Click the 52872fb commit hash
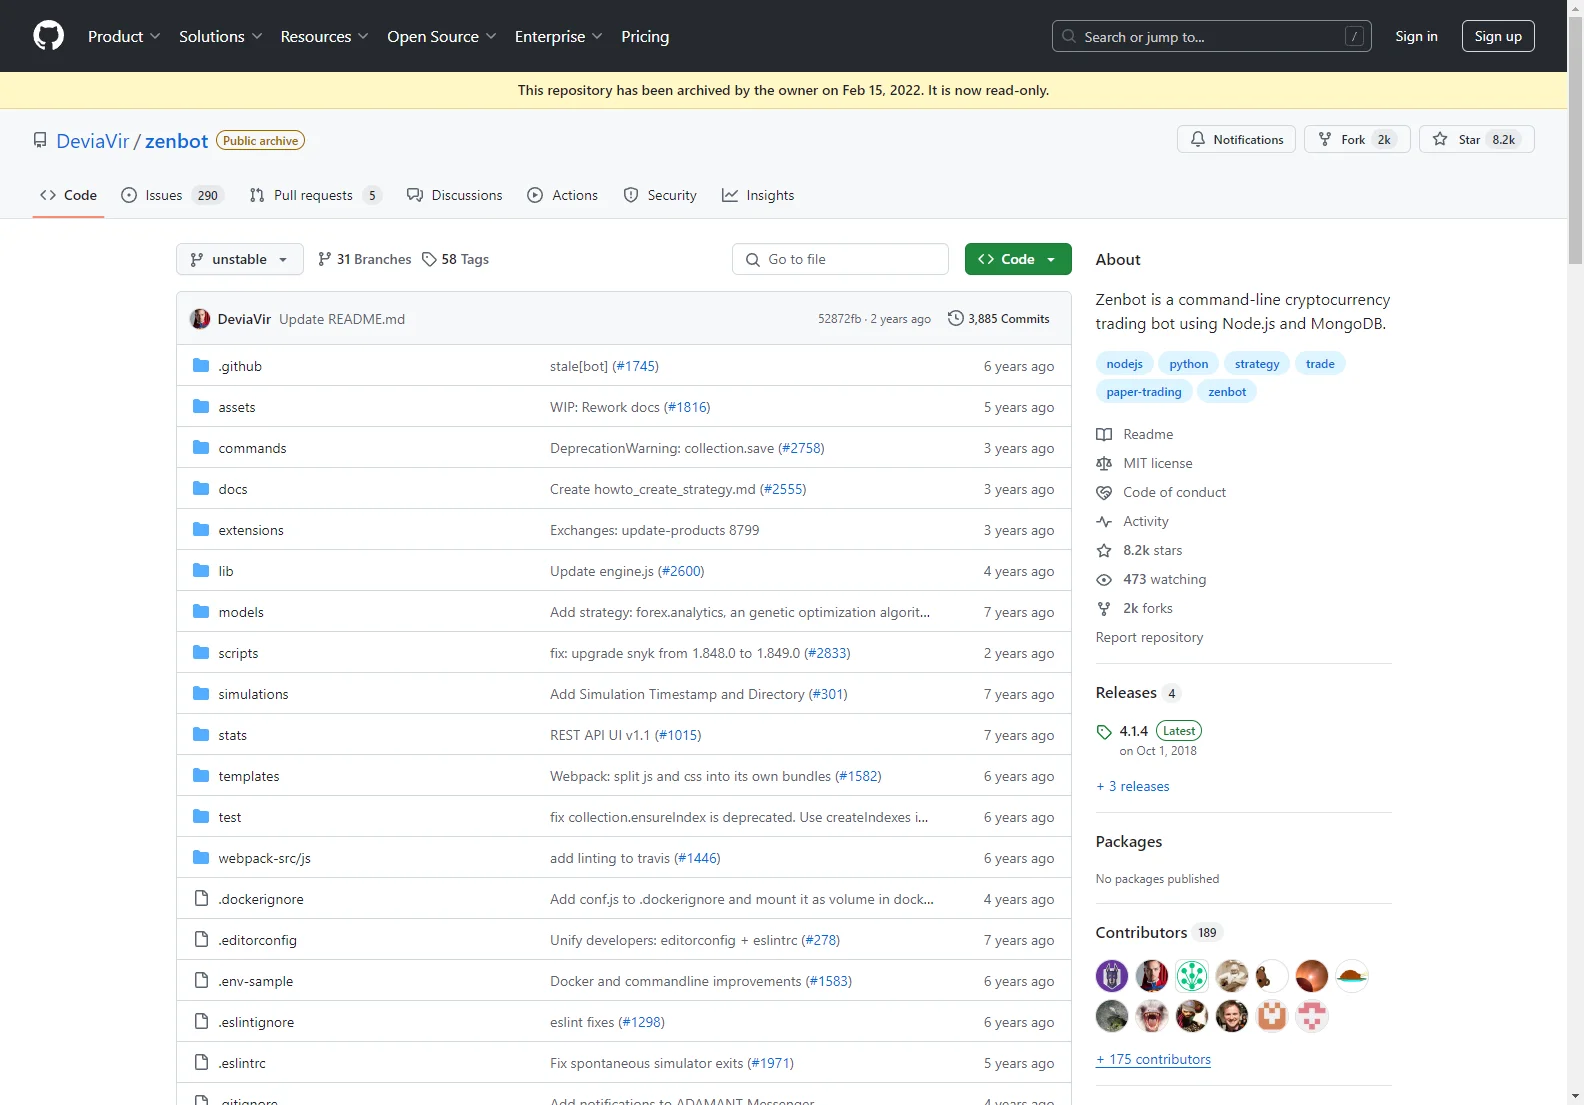Viewport: 1584px width, 1105px height. tap(839, 319)
